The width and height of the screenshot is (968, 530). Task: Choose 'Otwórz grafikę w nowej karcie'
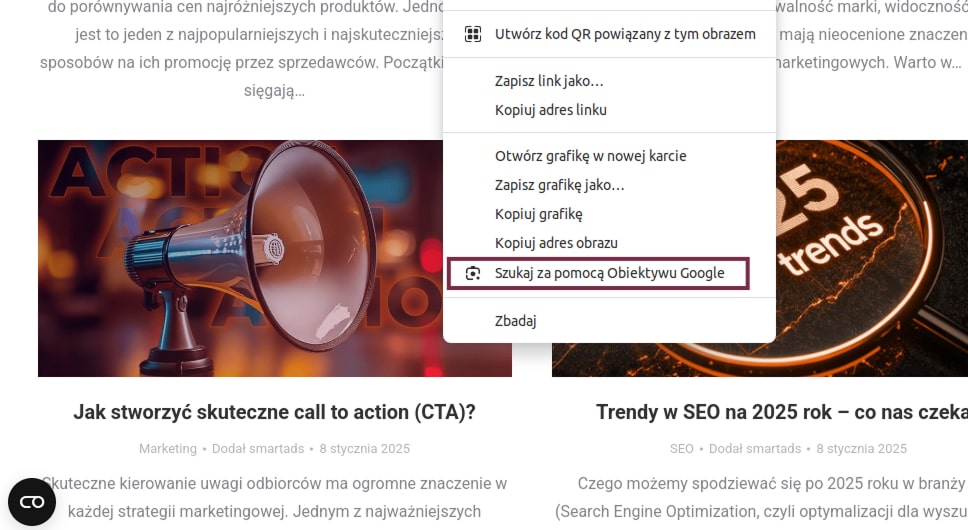click(590, 156)
